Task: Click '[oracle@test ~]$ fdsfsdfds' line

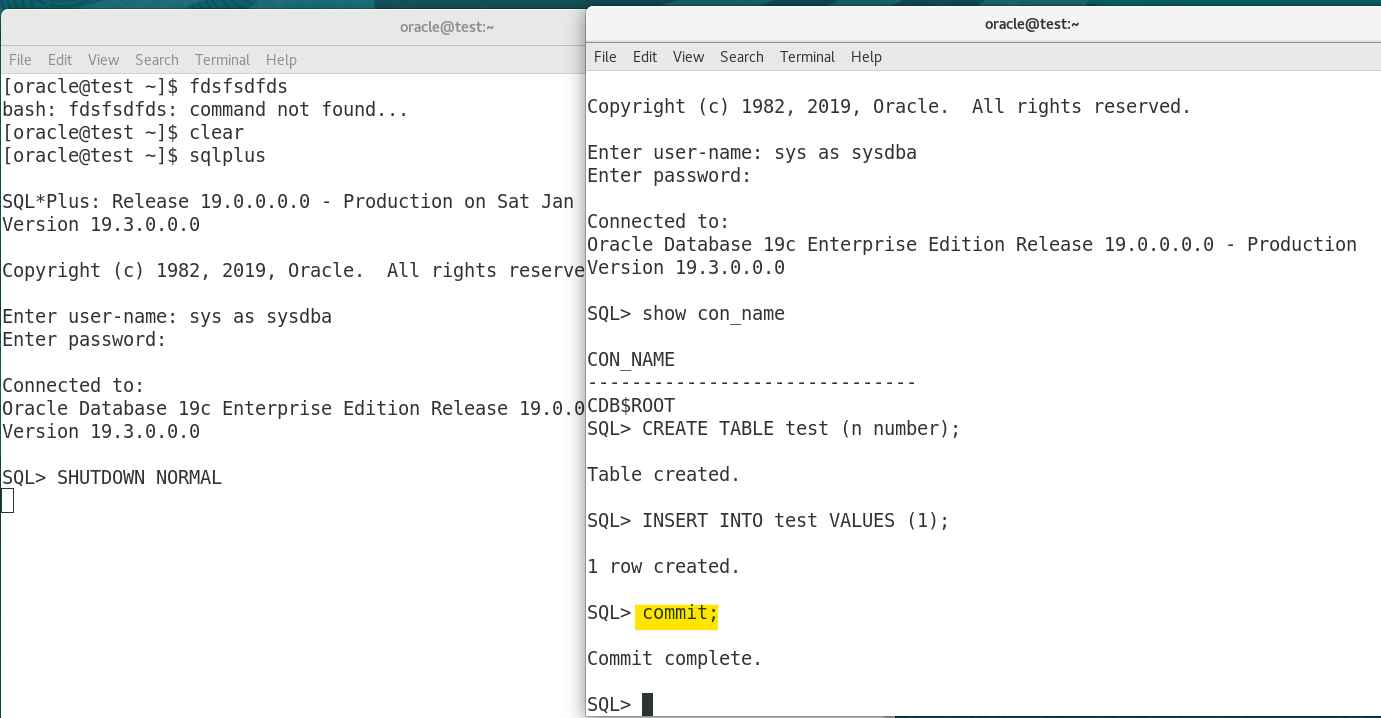Action: click(145, 87)
